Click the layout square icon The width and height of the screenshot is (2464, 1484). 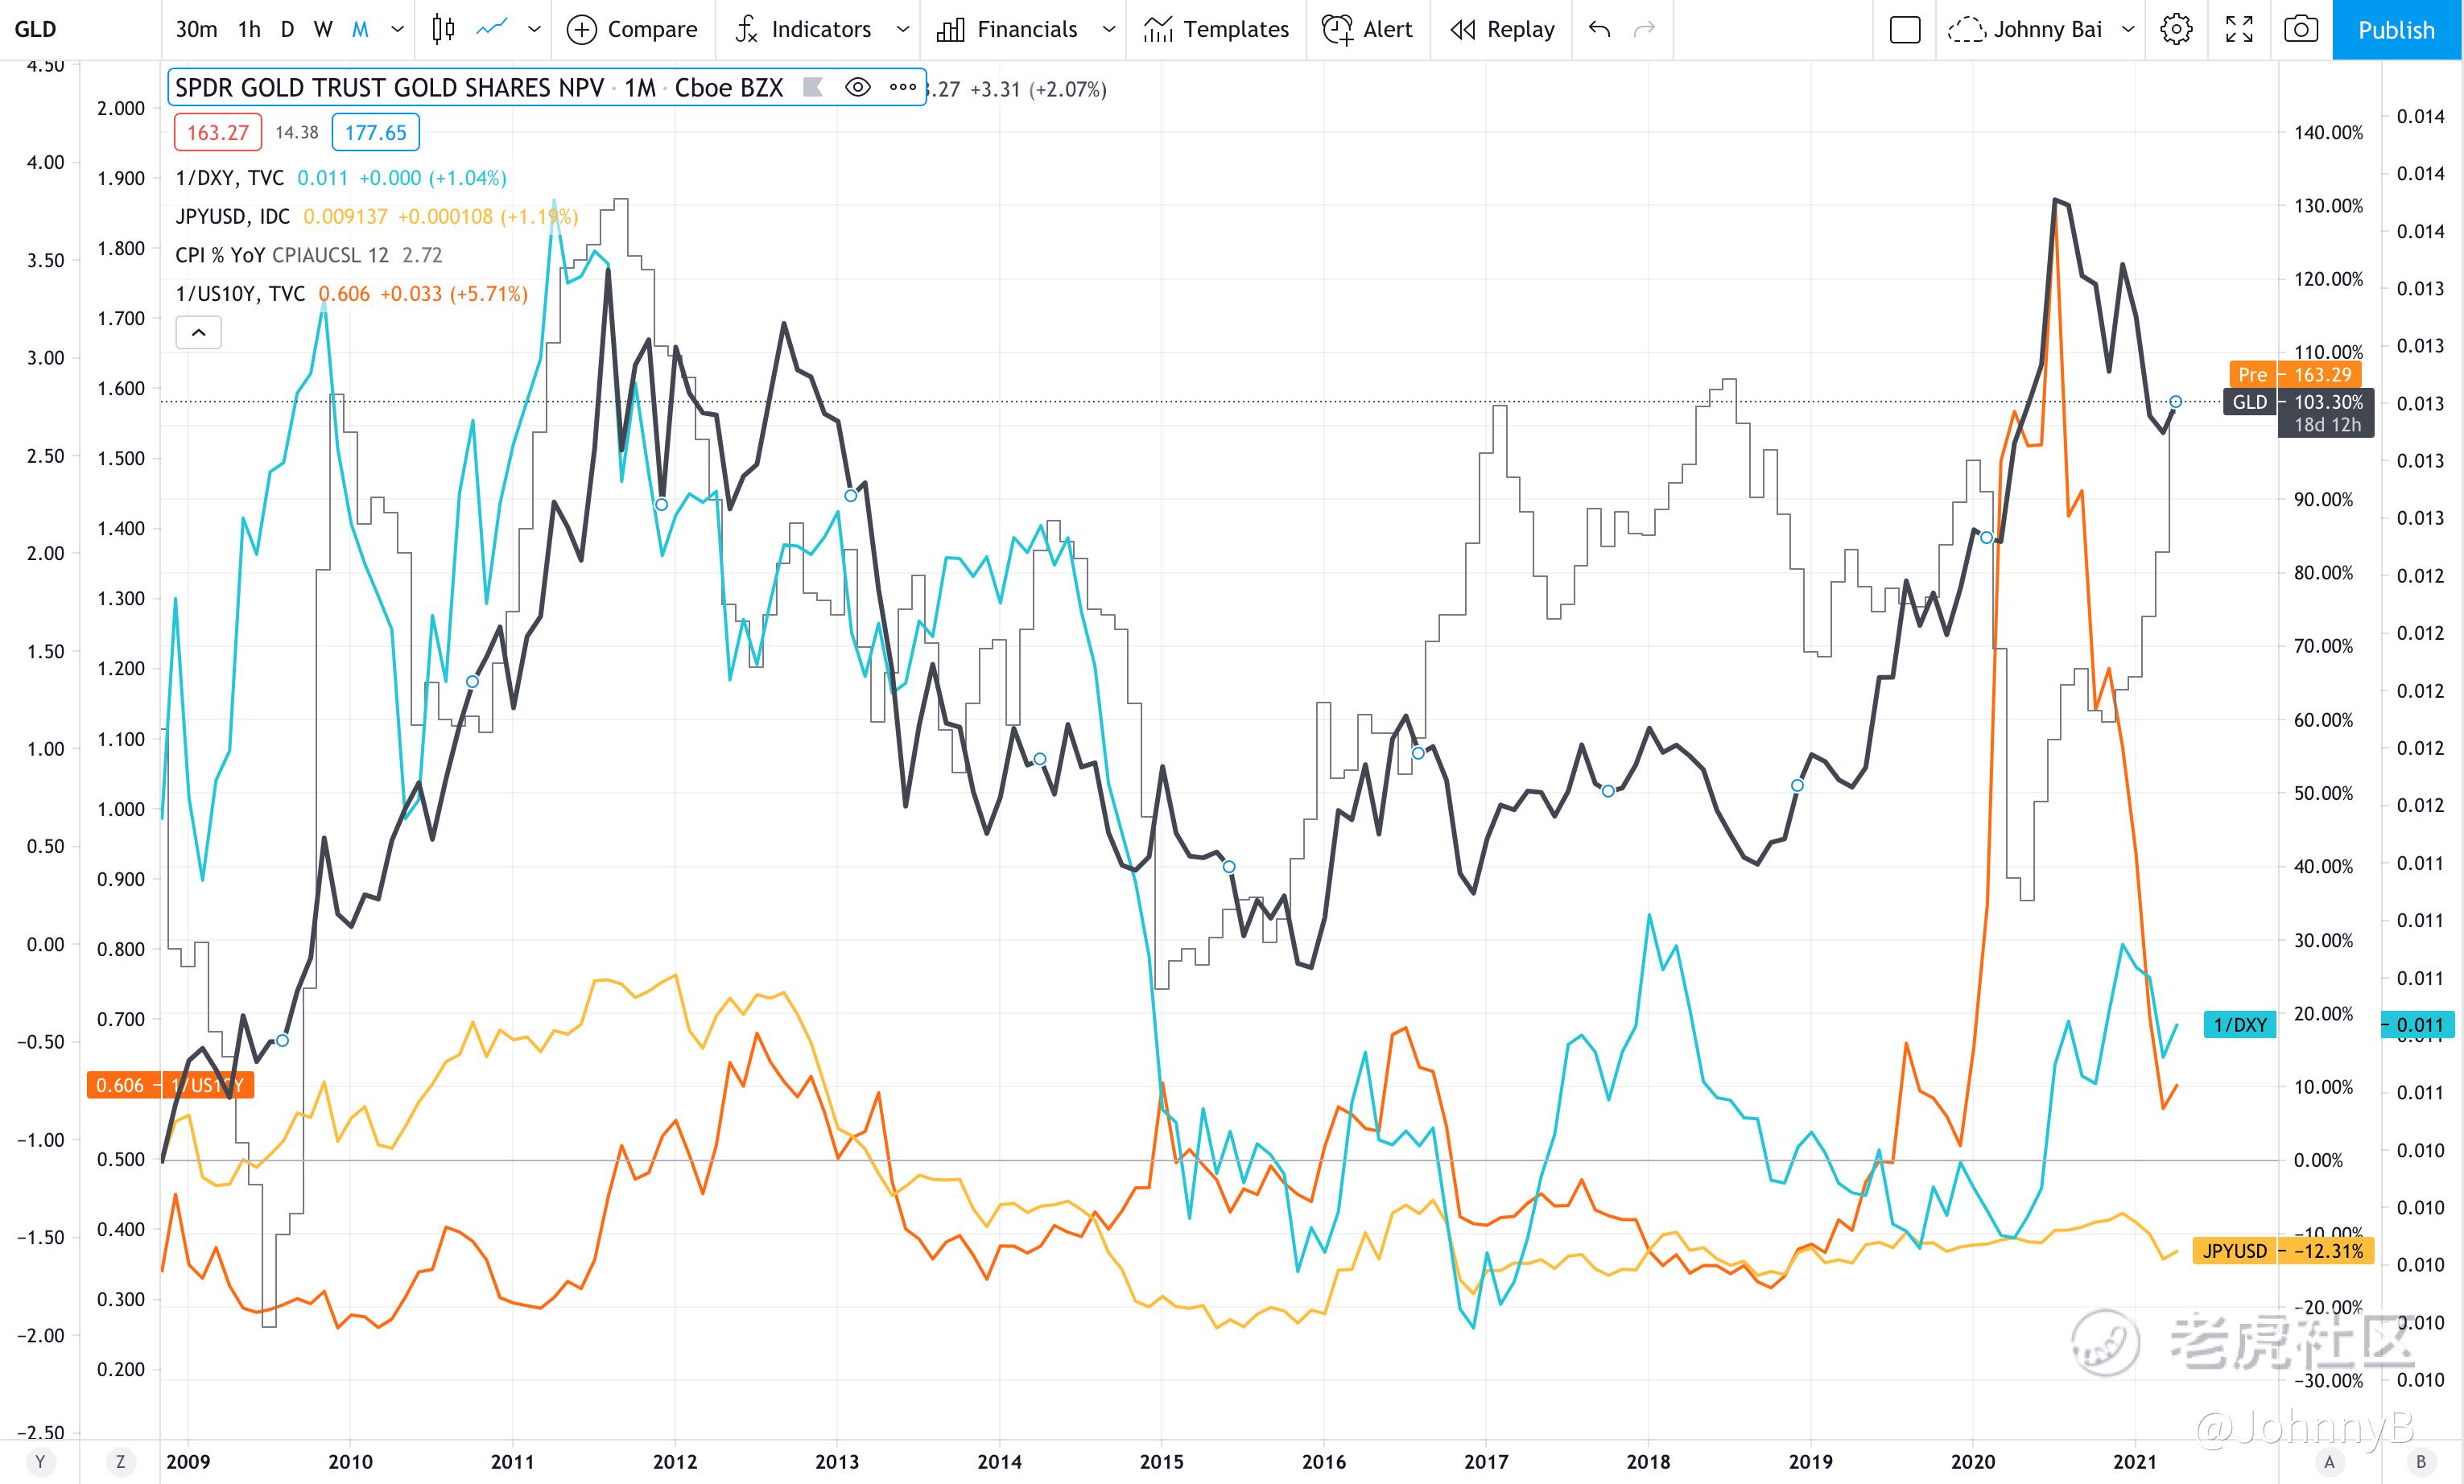(1905, 29)
